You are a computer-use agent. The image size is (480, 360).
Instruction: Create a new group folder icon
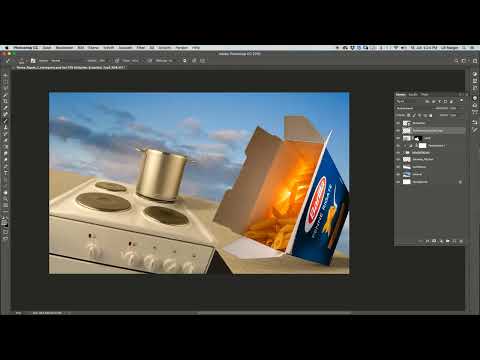pyautogui.click(x=448, y=241)
